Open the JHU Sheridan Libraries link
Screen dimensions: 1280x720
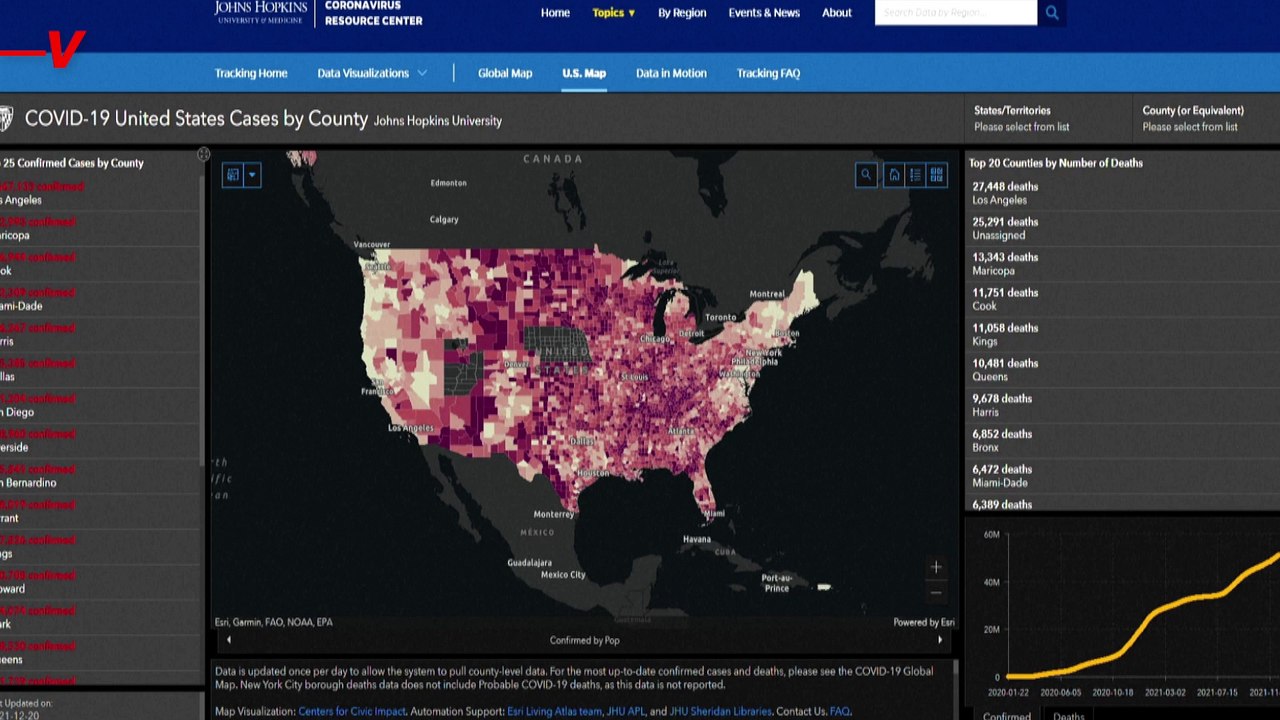click(x=720, y=711)
